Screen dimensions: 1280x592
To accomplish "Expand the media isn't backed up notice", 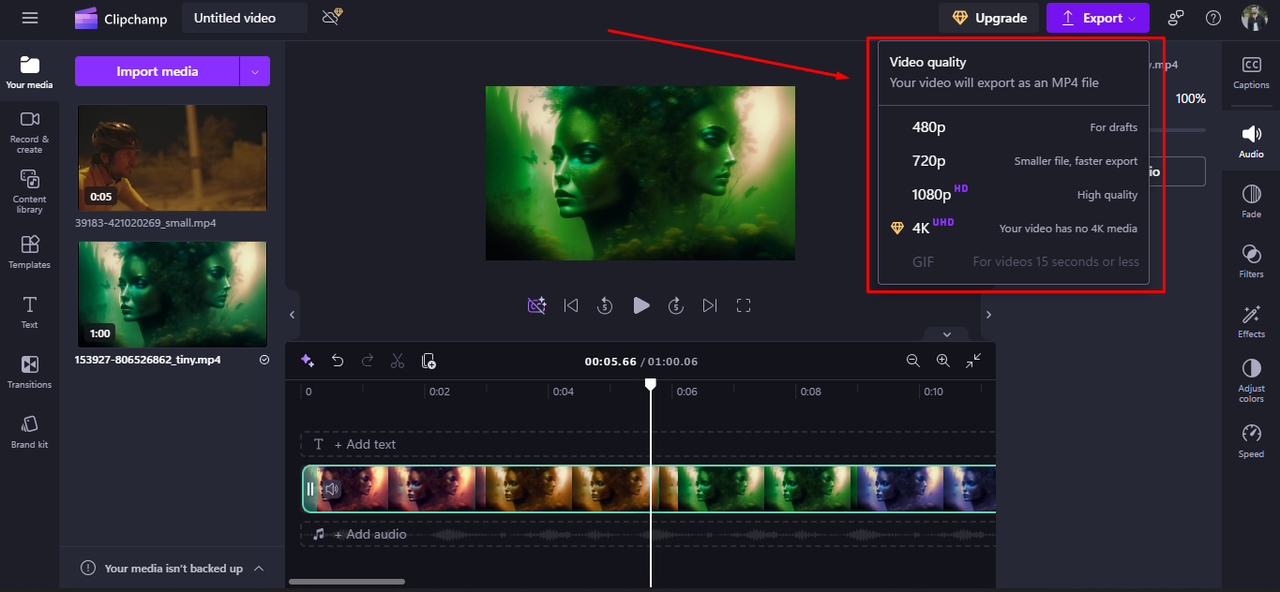I will (259, 568).
